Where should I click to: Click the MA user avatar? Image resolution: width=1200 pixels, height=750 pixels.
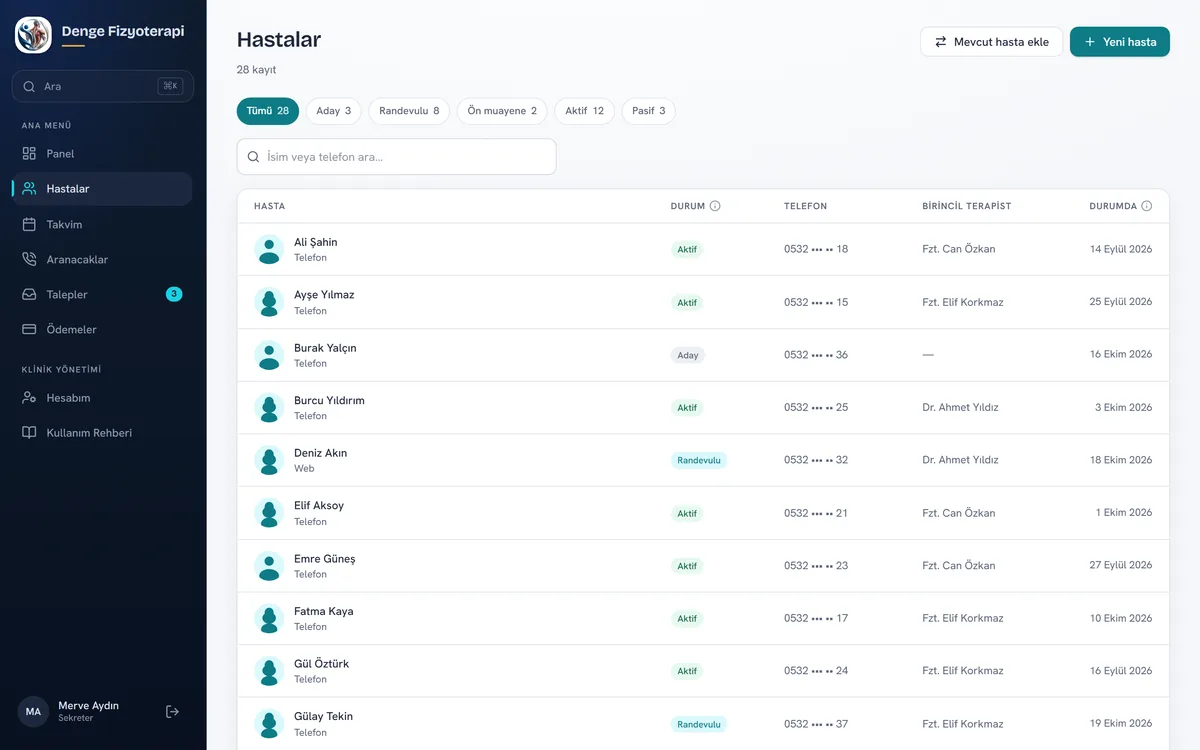tap(34, 712)
